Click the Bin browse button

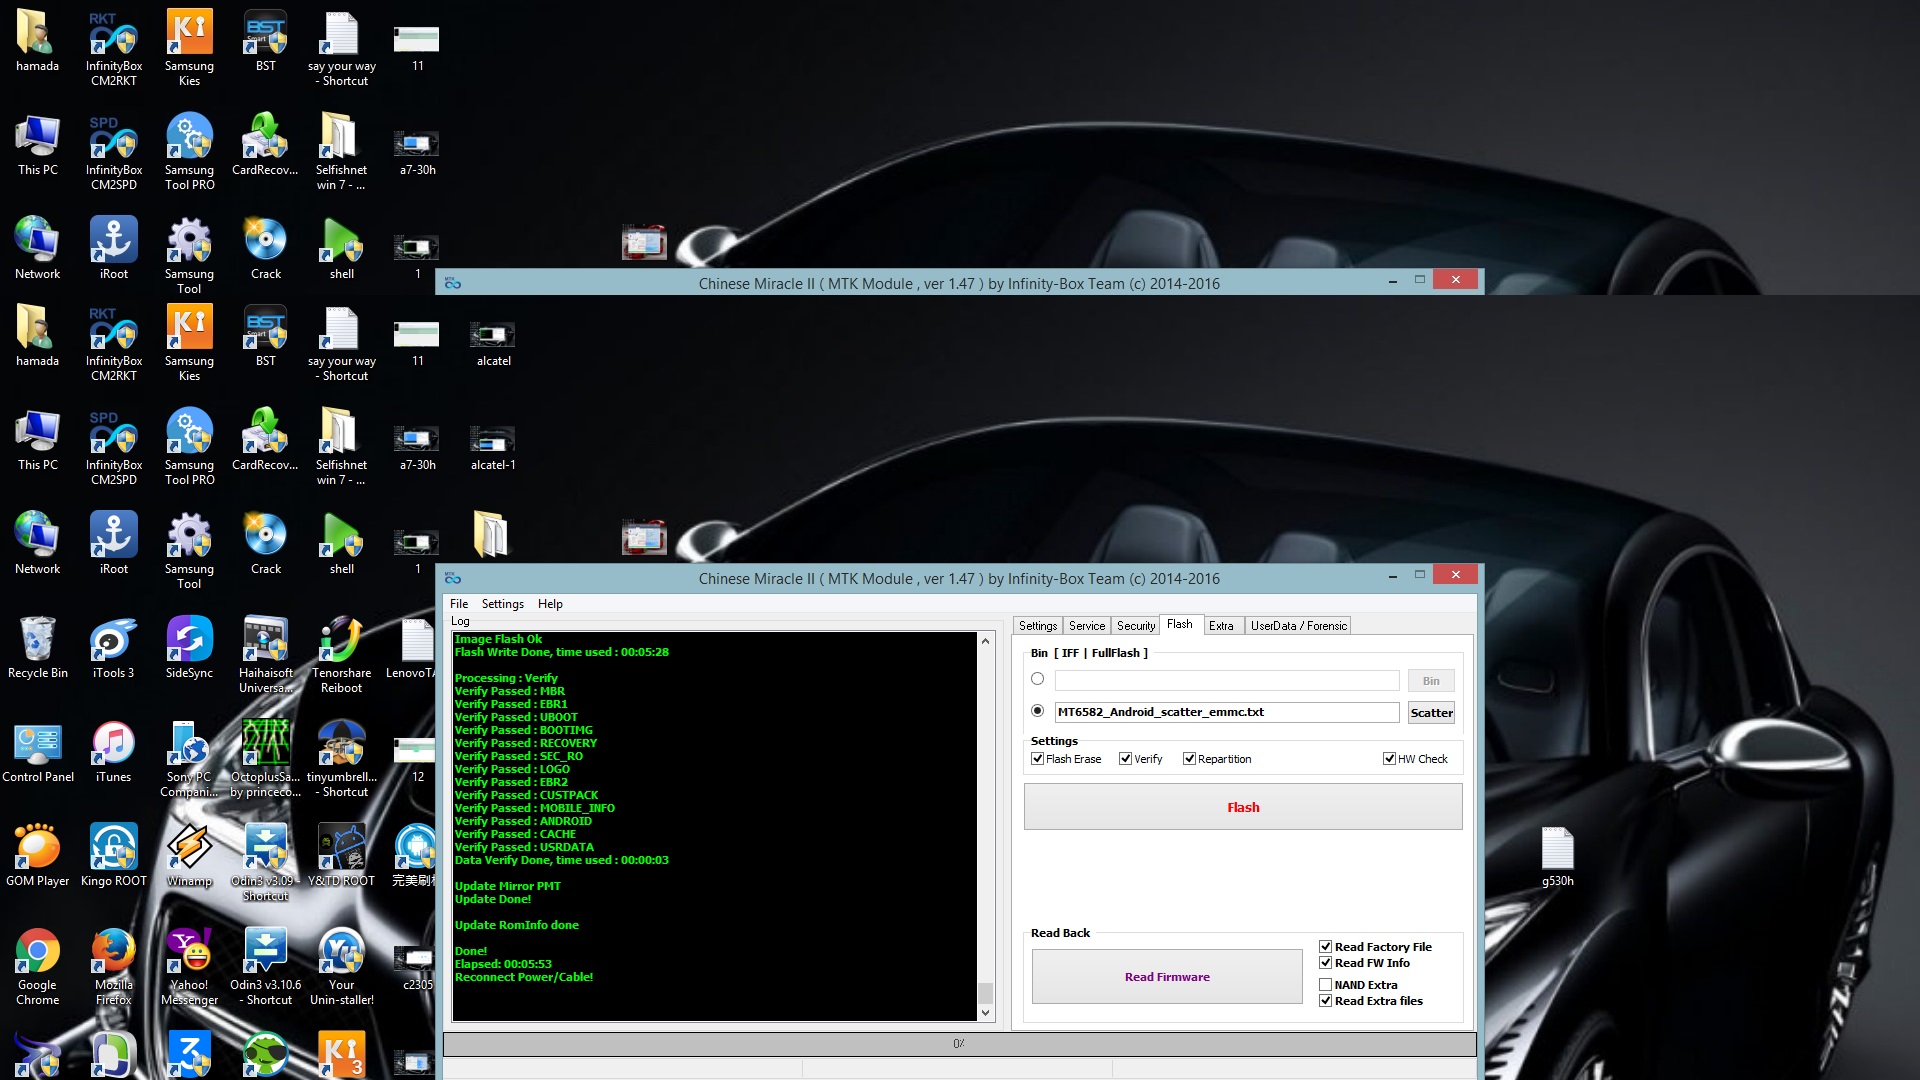[x=1431, y=681]
